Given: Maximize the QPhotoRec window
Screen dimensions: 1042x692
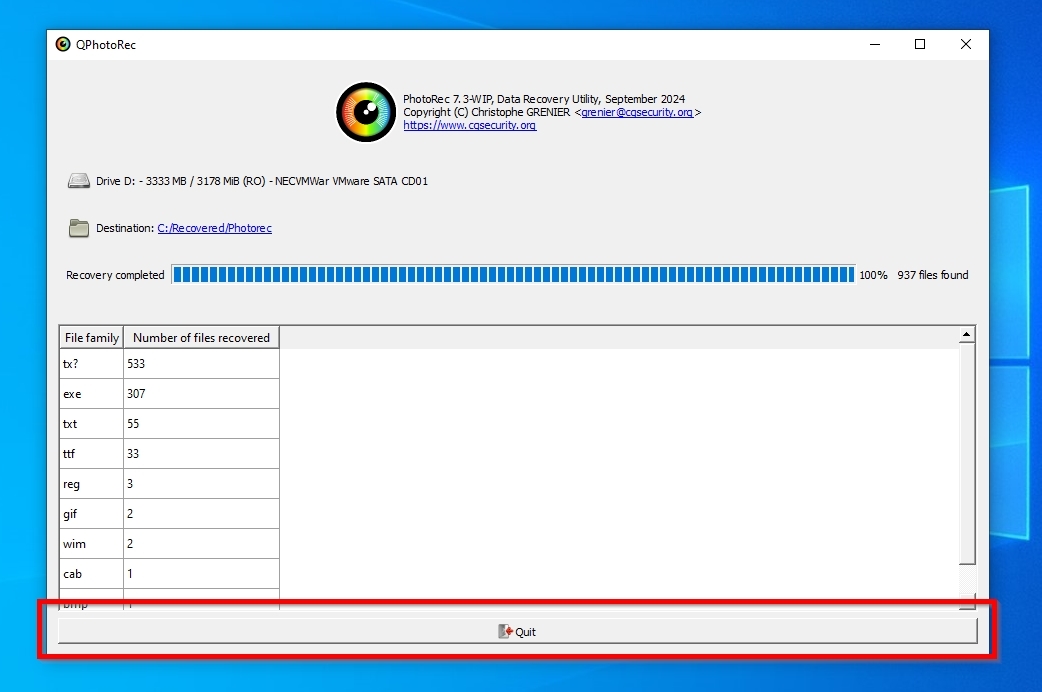Looking at the screenshot, I should (x=920, y=45).
